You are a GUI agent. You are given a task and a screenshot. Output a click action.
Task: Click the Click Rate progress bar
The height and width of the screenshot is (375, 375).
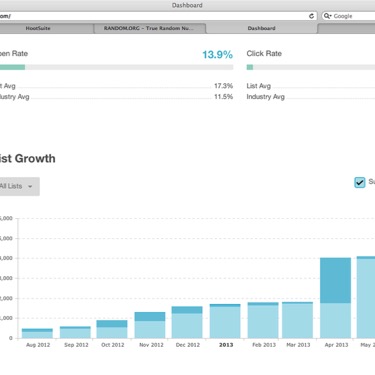tap(311, 67)
